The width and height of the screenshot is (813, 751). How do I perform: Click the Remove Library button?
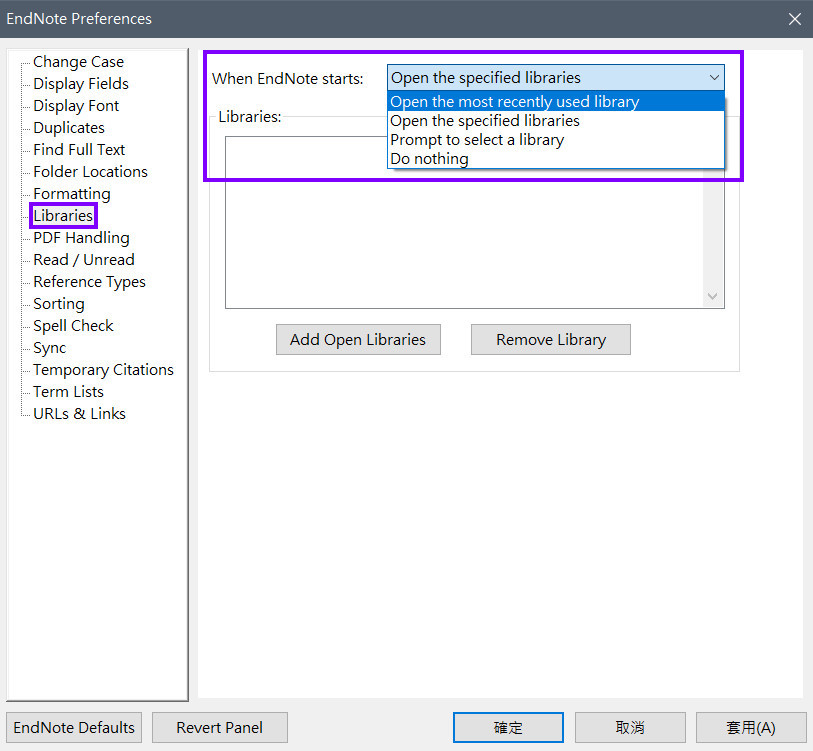point(551,340)
